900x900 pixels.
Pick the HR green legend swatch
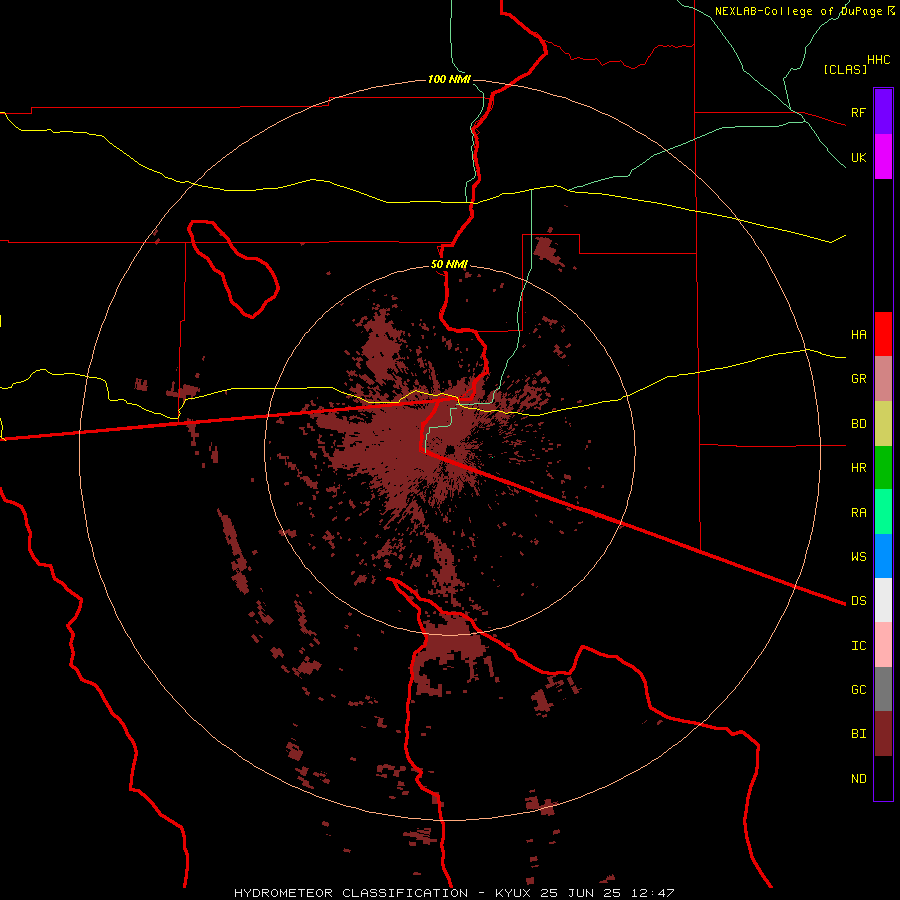[883, 468]
